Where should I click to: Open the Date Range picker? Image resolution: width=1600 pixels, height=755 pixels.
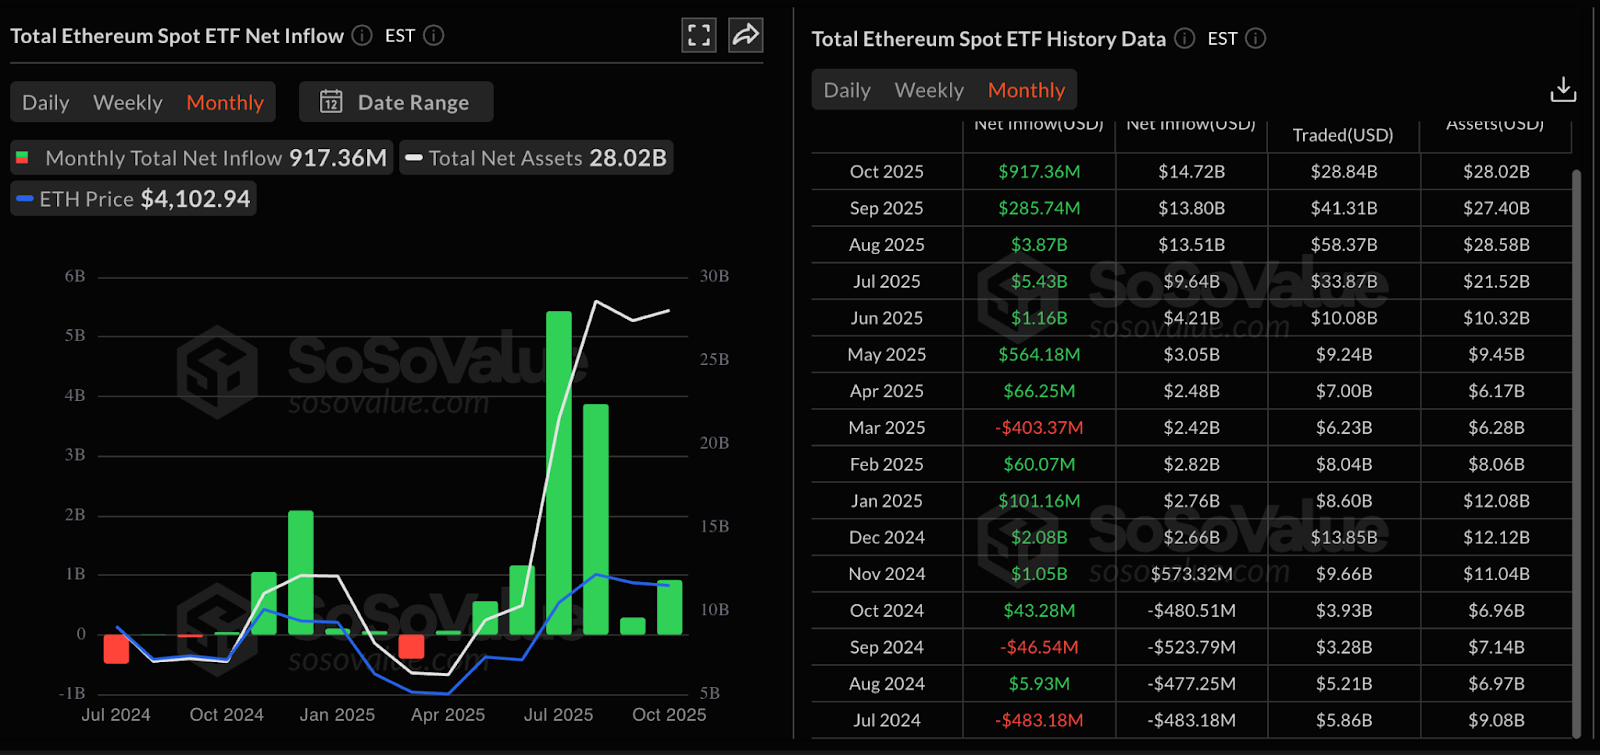tap(396, 102)
